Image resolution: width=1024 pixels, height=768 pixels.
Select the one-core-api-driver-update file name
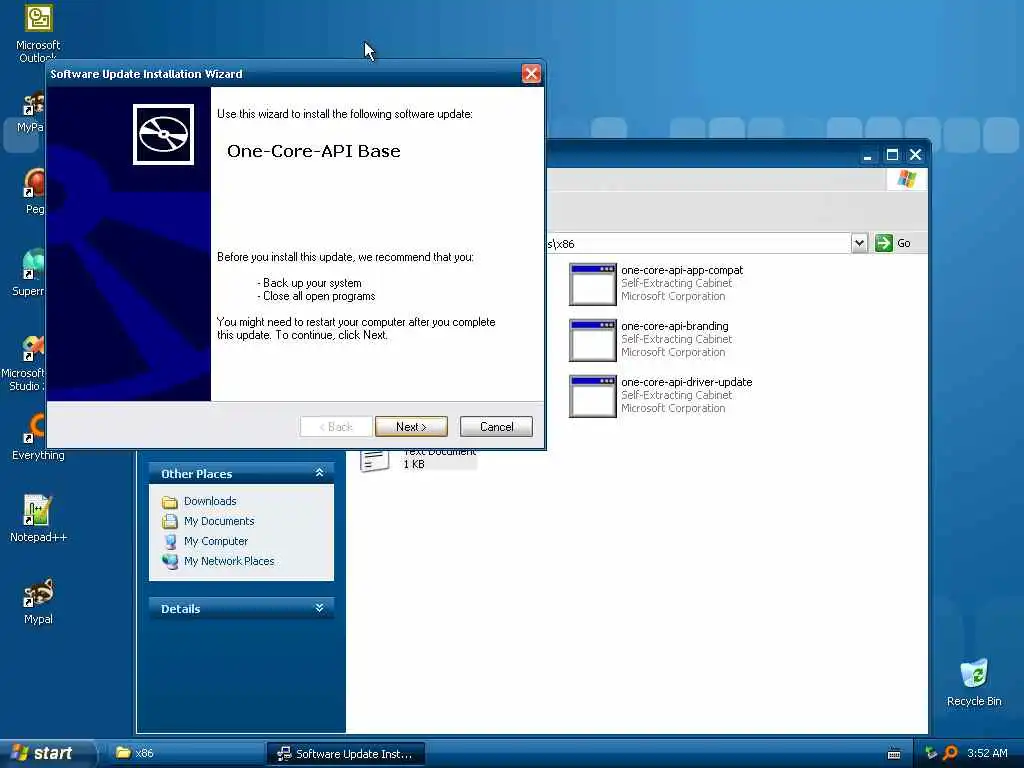coord(686,382)
